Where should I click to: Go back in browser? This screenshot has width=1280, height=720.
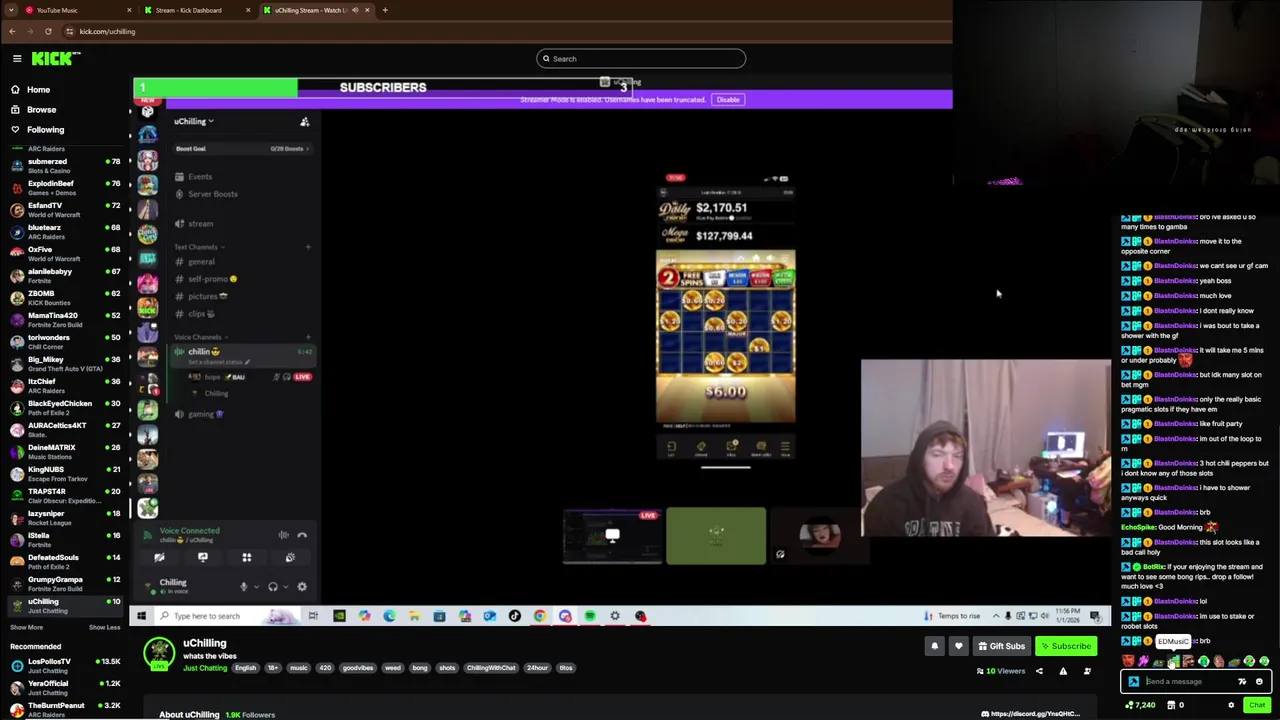12,31
